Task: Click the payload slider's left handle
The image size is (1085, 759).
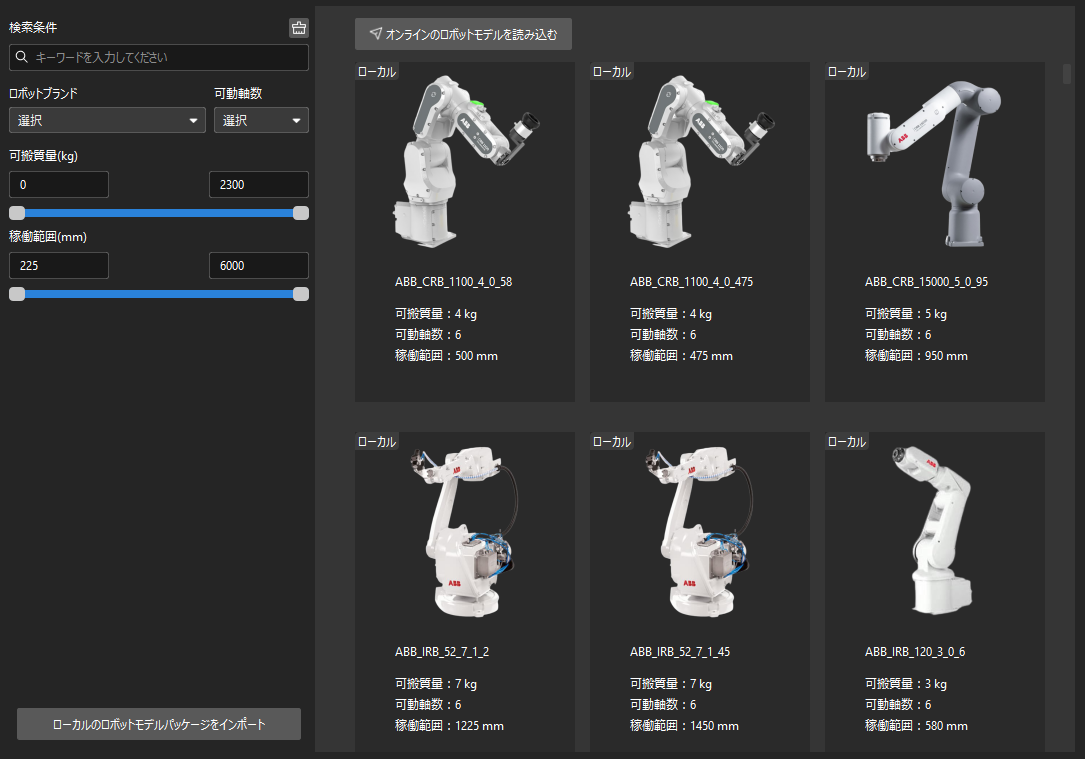Action: click(17, 213)
